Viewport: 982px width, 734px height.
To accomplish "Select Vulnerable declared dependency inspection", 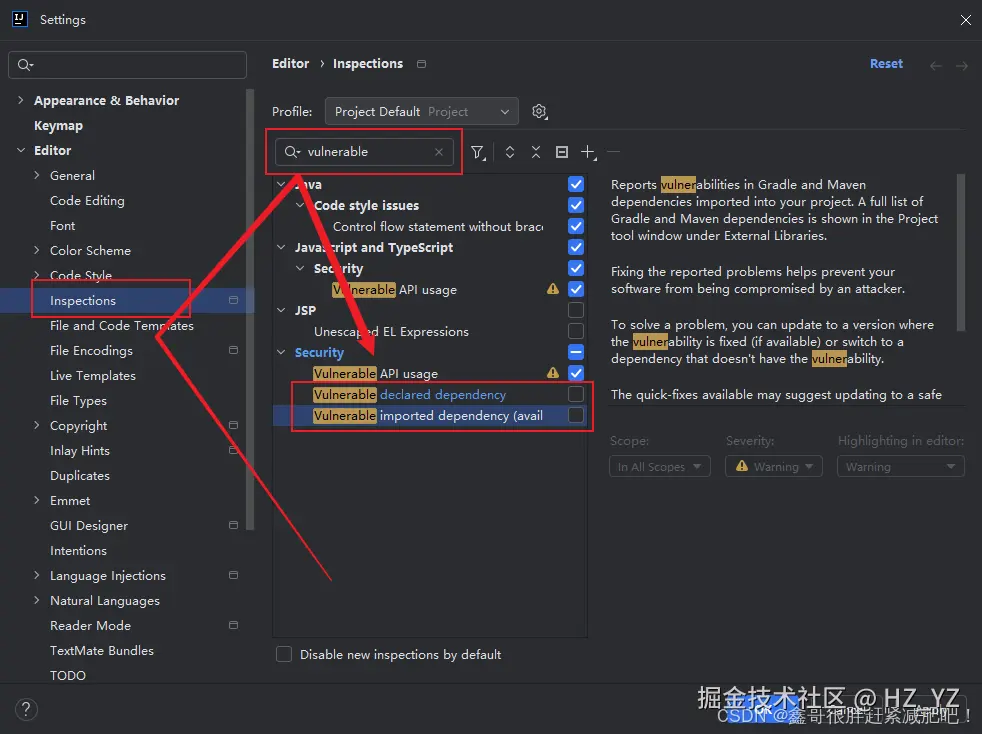I will pos(410,395).
